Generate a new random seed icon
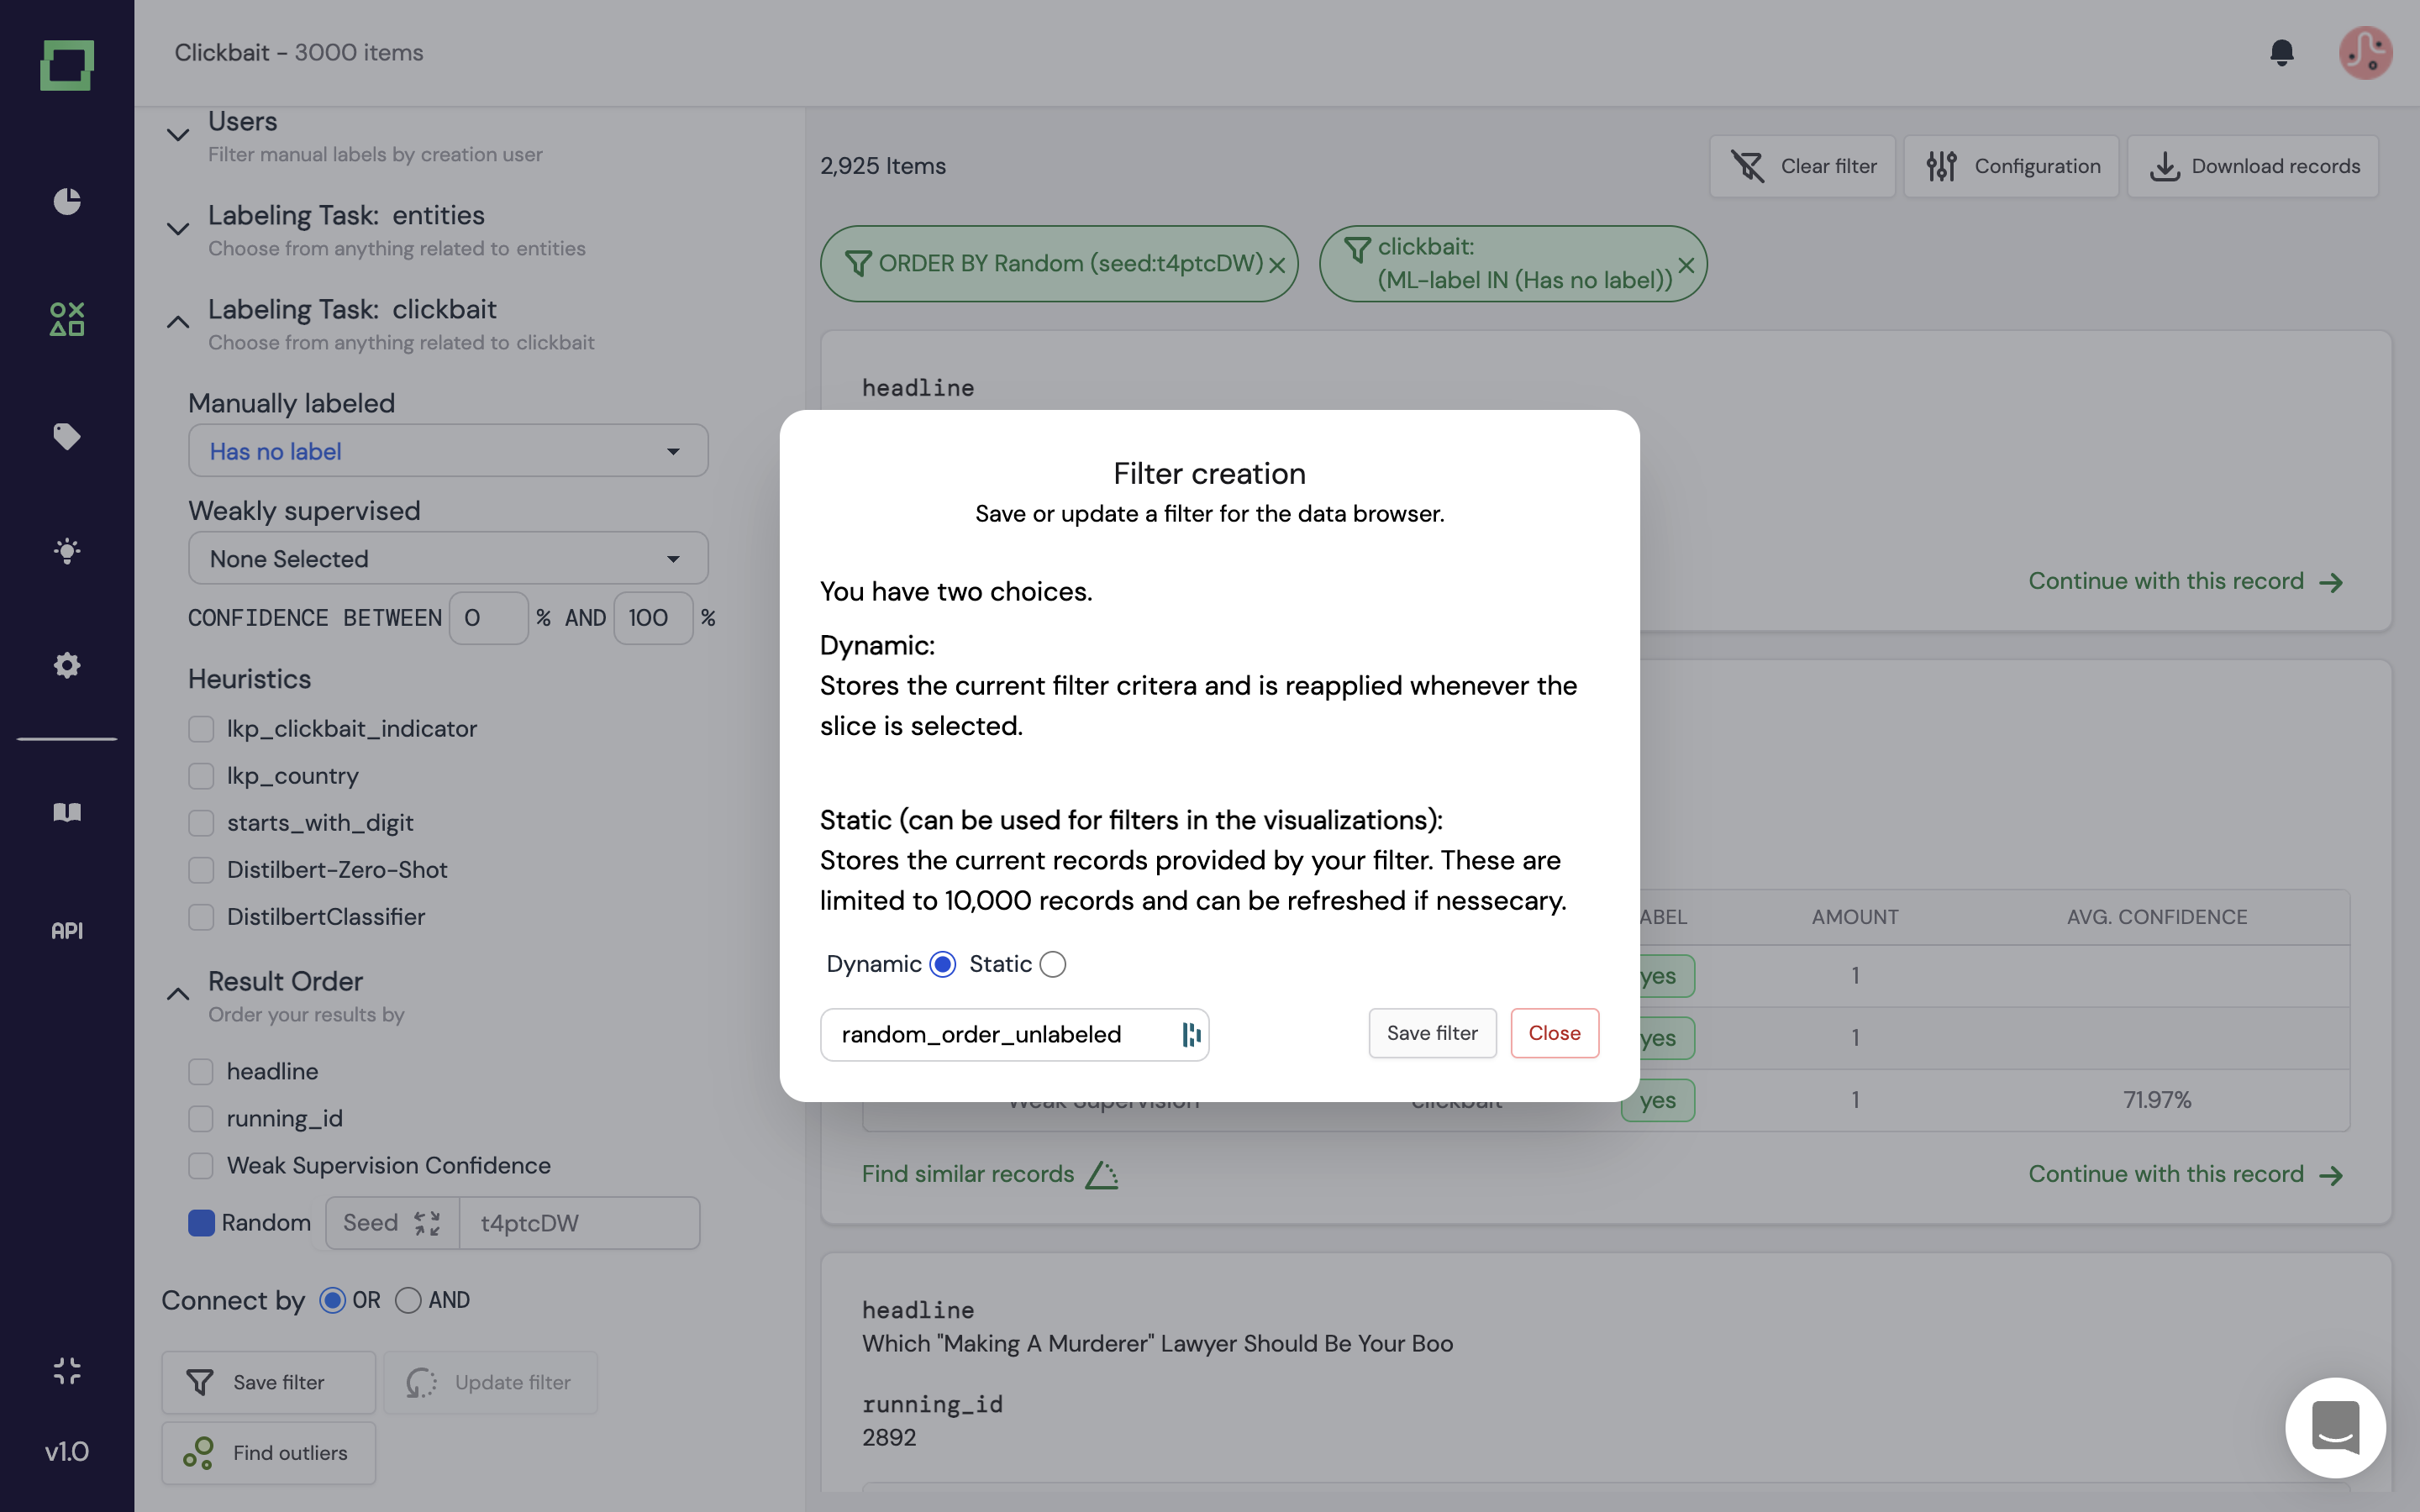Image resolution: width=2420 pixels, height=1512 pixels. [427, 1223]
